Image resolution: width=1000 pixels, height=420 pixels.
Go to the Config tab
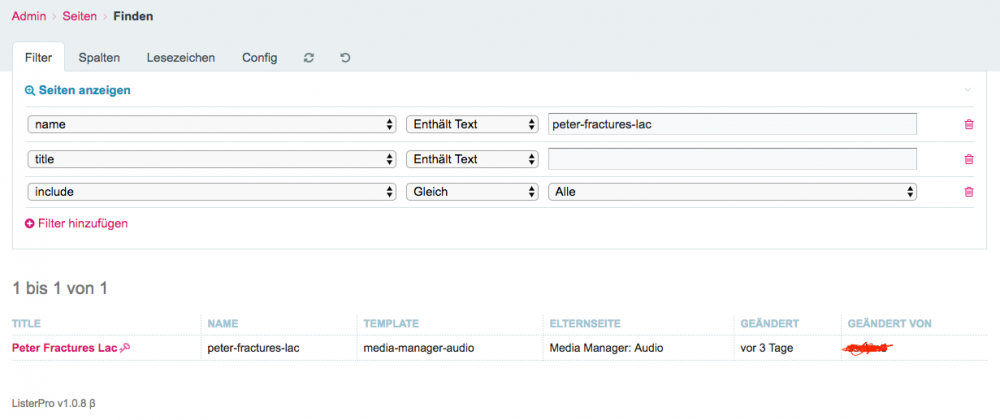259,58
